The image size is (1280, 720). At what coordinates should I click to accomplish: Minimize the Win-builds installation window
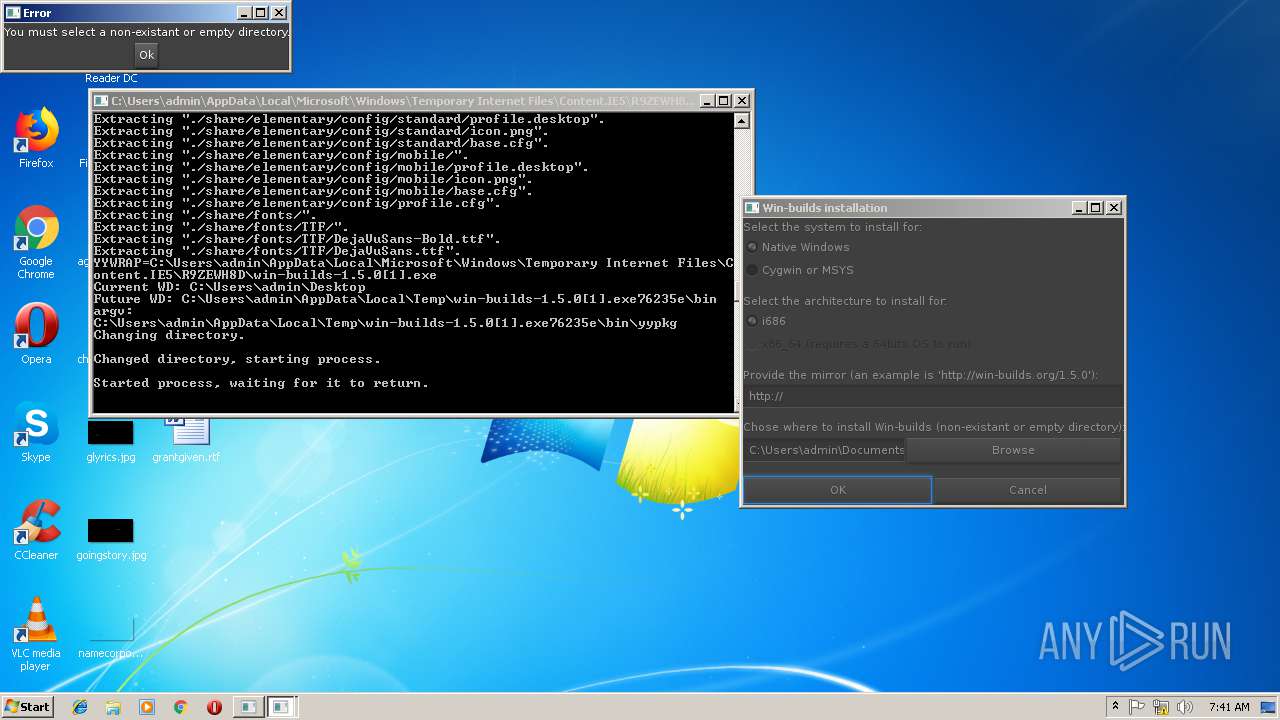click(x=1078, y=208)
